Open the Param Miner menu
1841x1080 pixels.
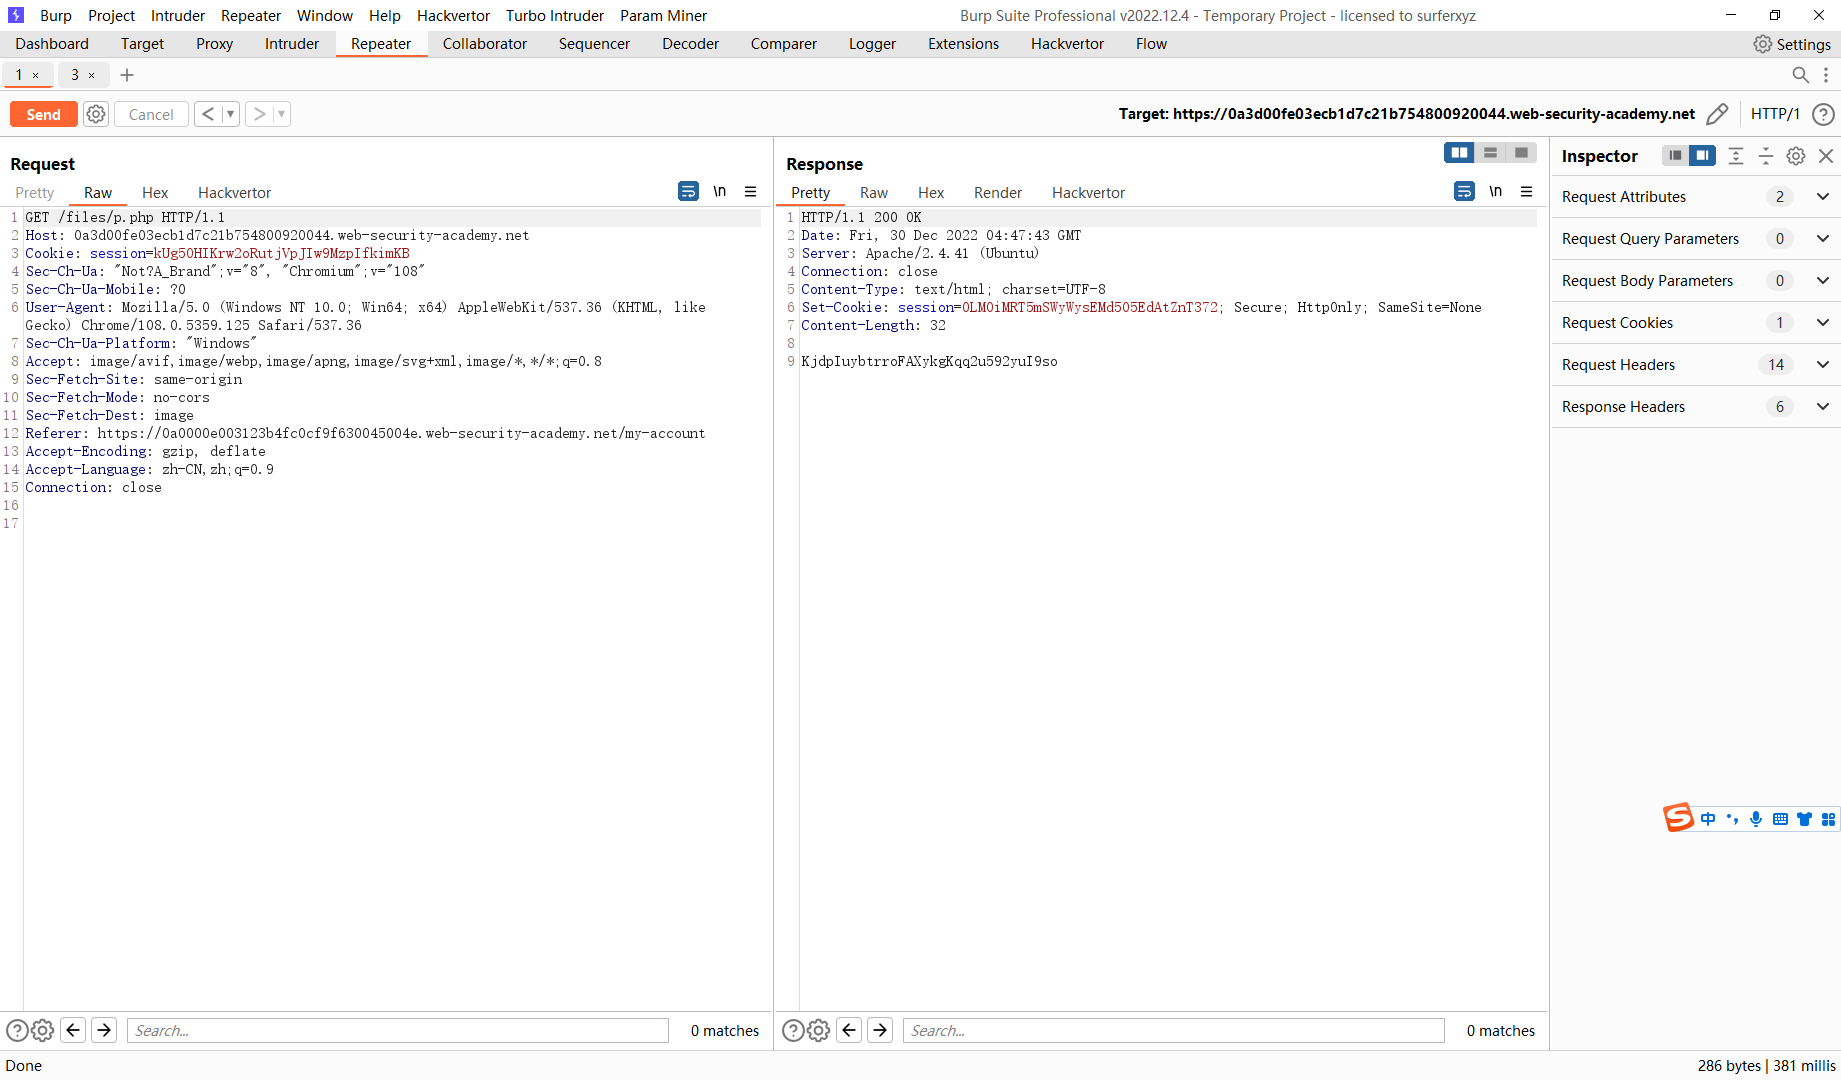663,15
